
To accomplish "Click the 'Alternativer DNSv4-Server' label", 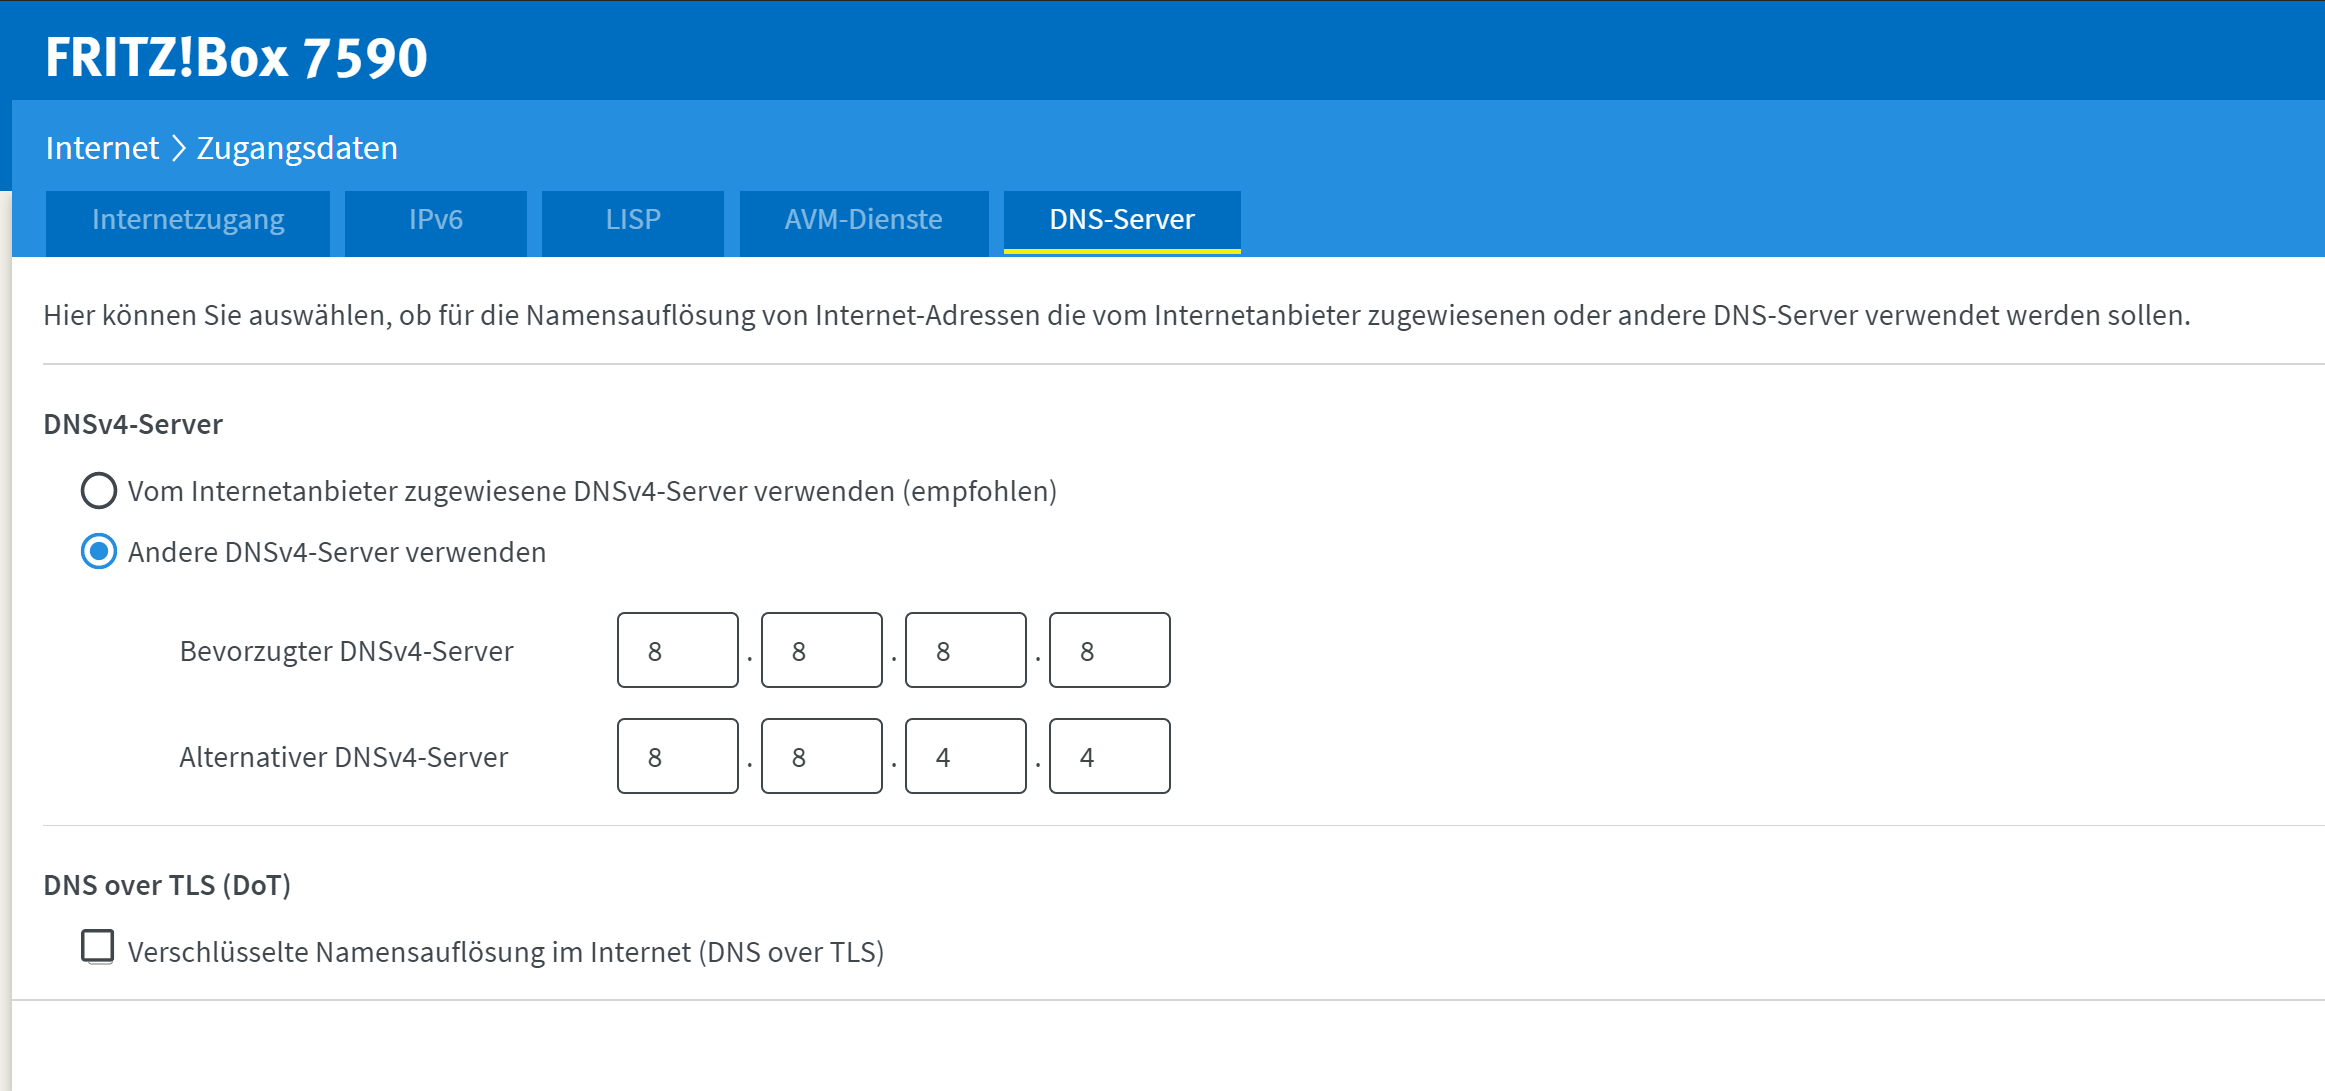I will pyautogui.click(x=343, y=757).
